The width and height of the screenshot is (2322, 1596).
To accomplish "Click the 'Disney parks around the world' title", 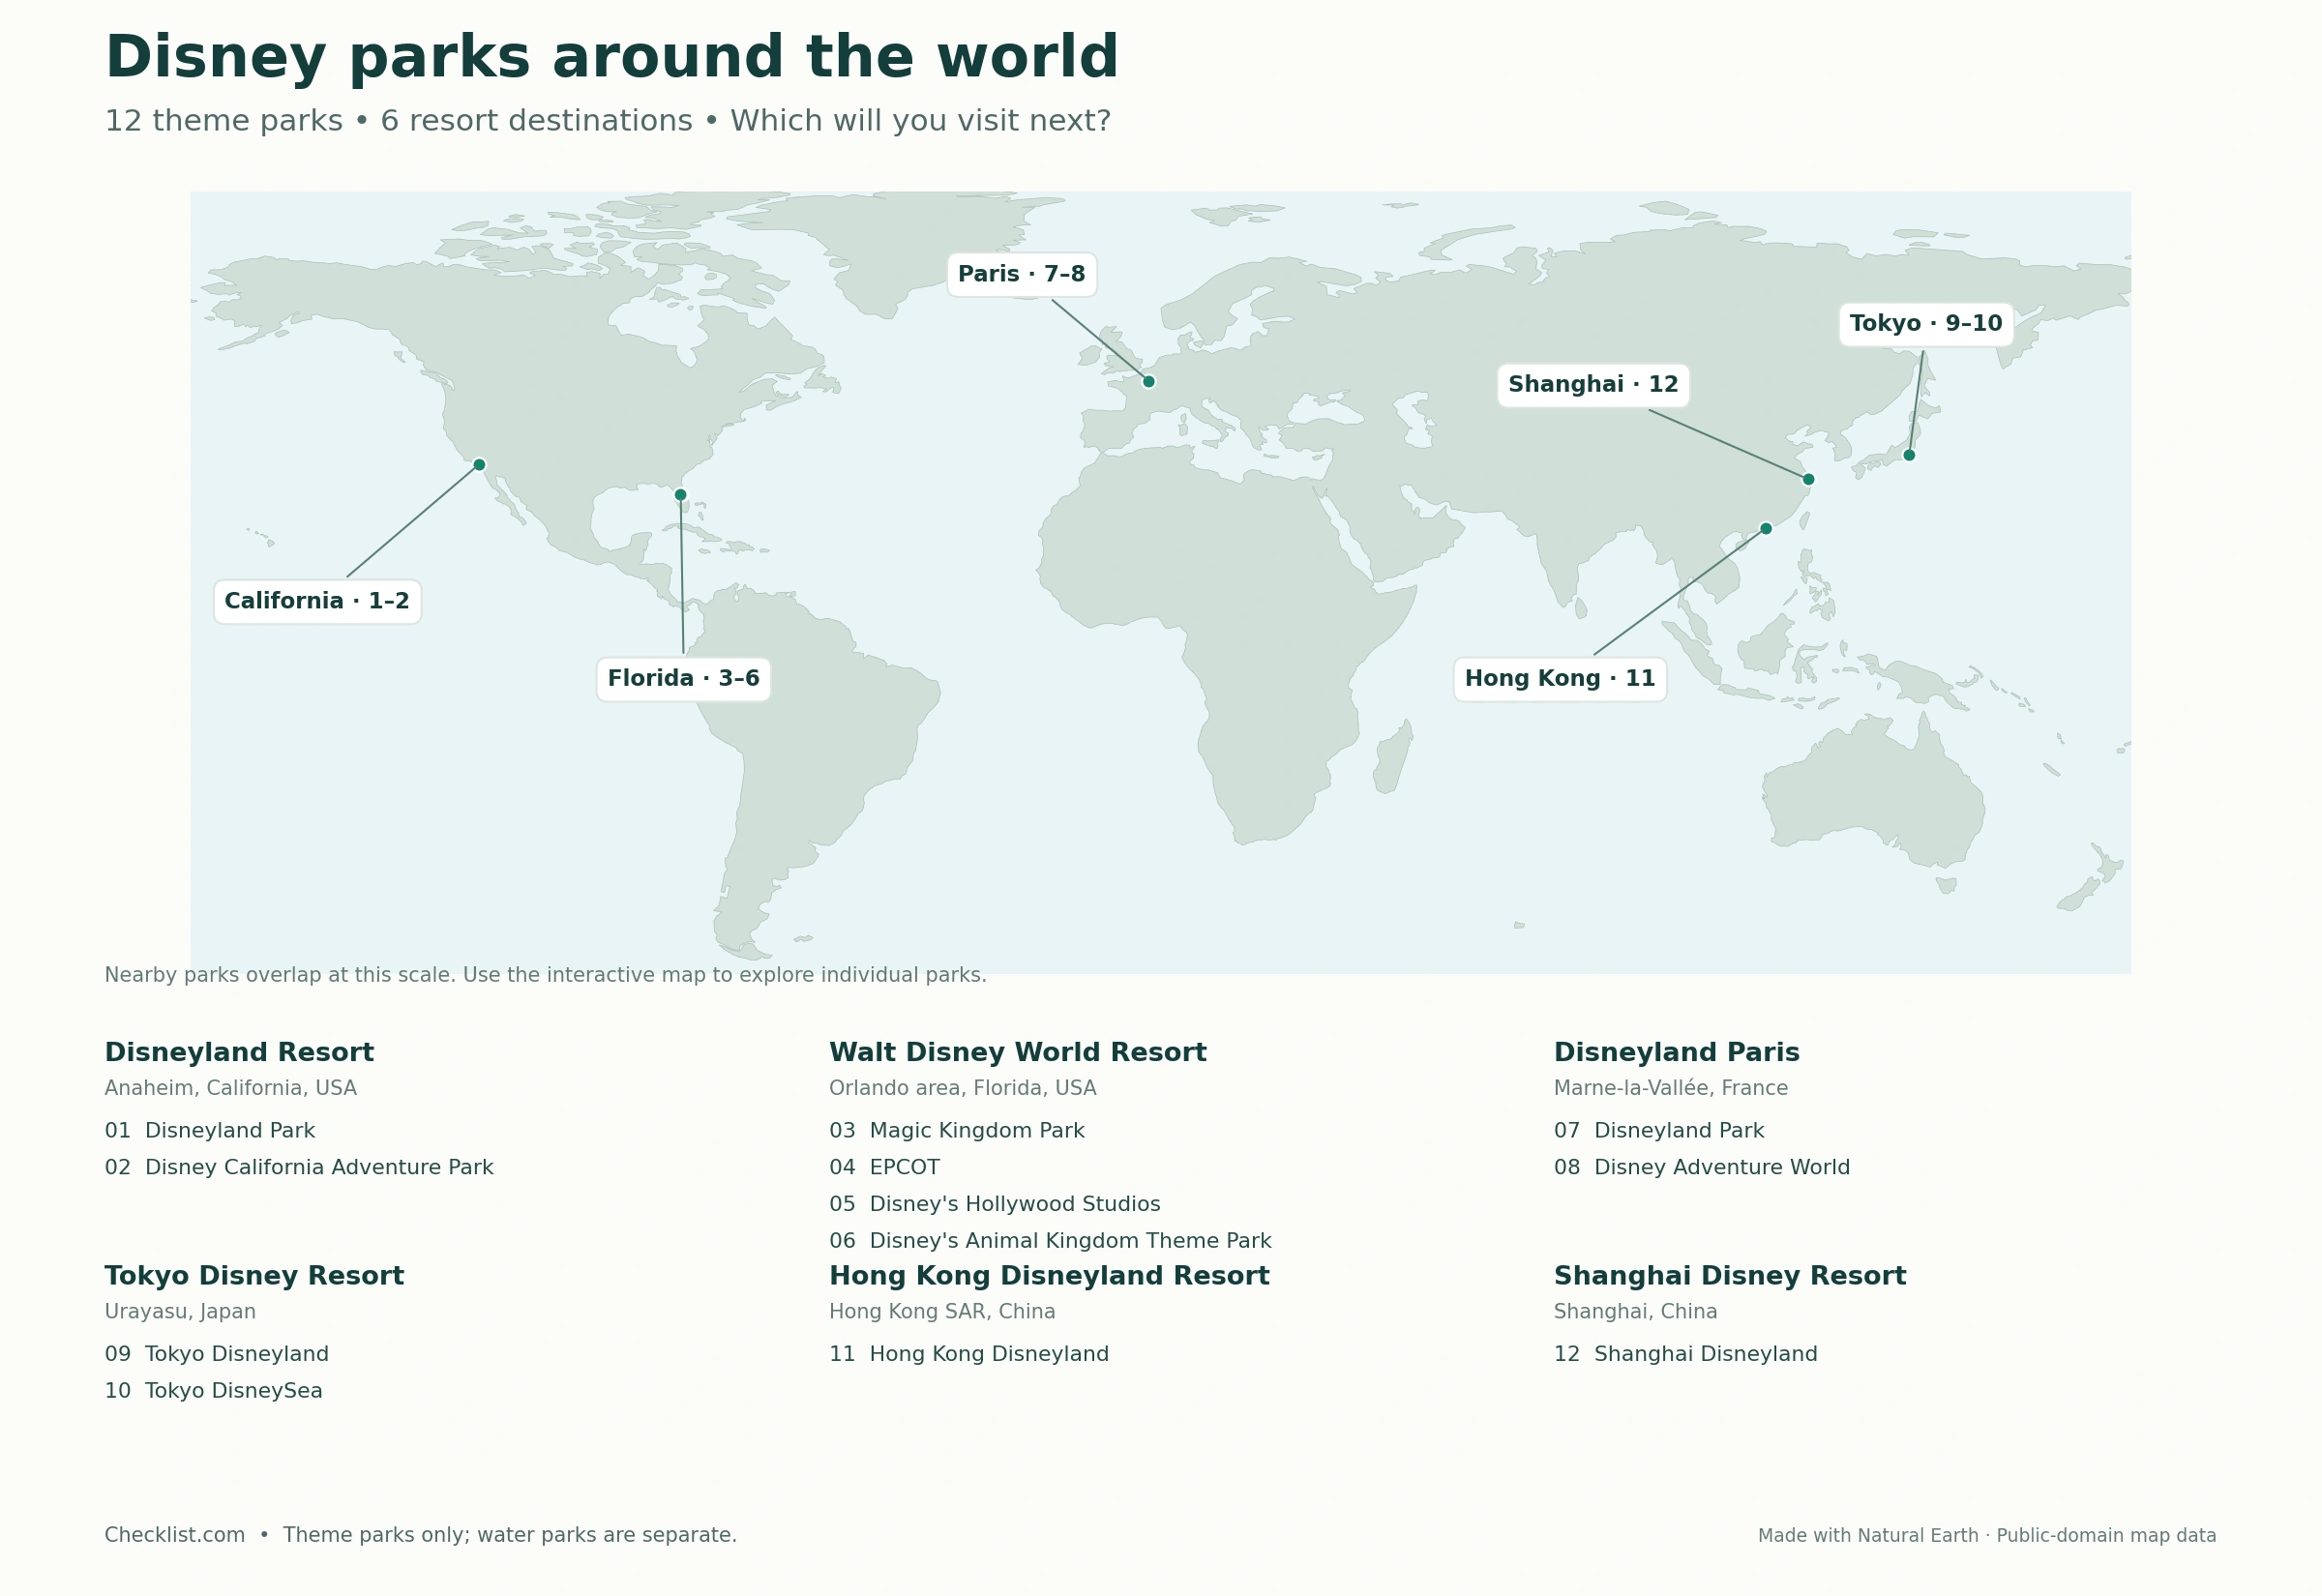I will (612, 56).
